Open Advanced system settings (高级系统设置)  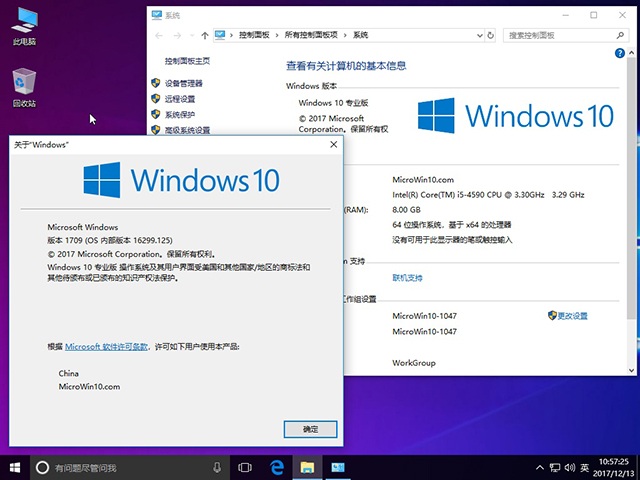187,130
